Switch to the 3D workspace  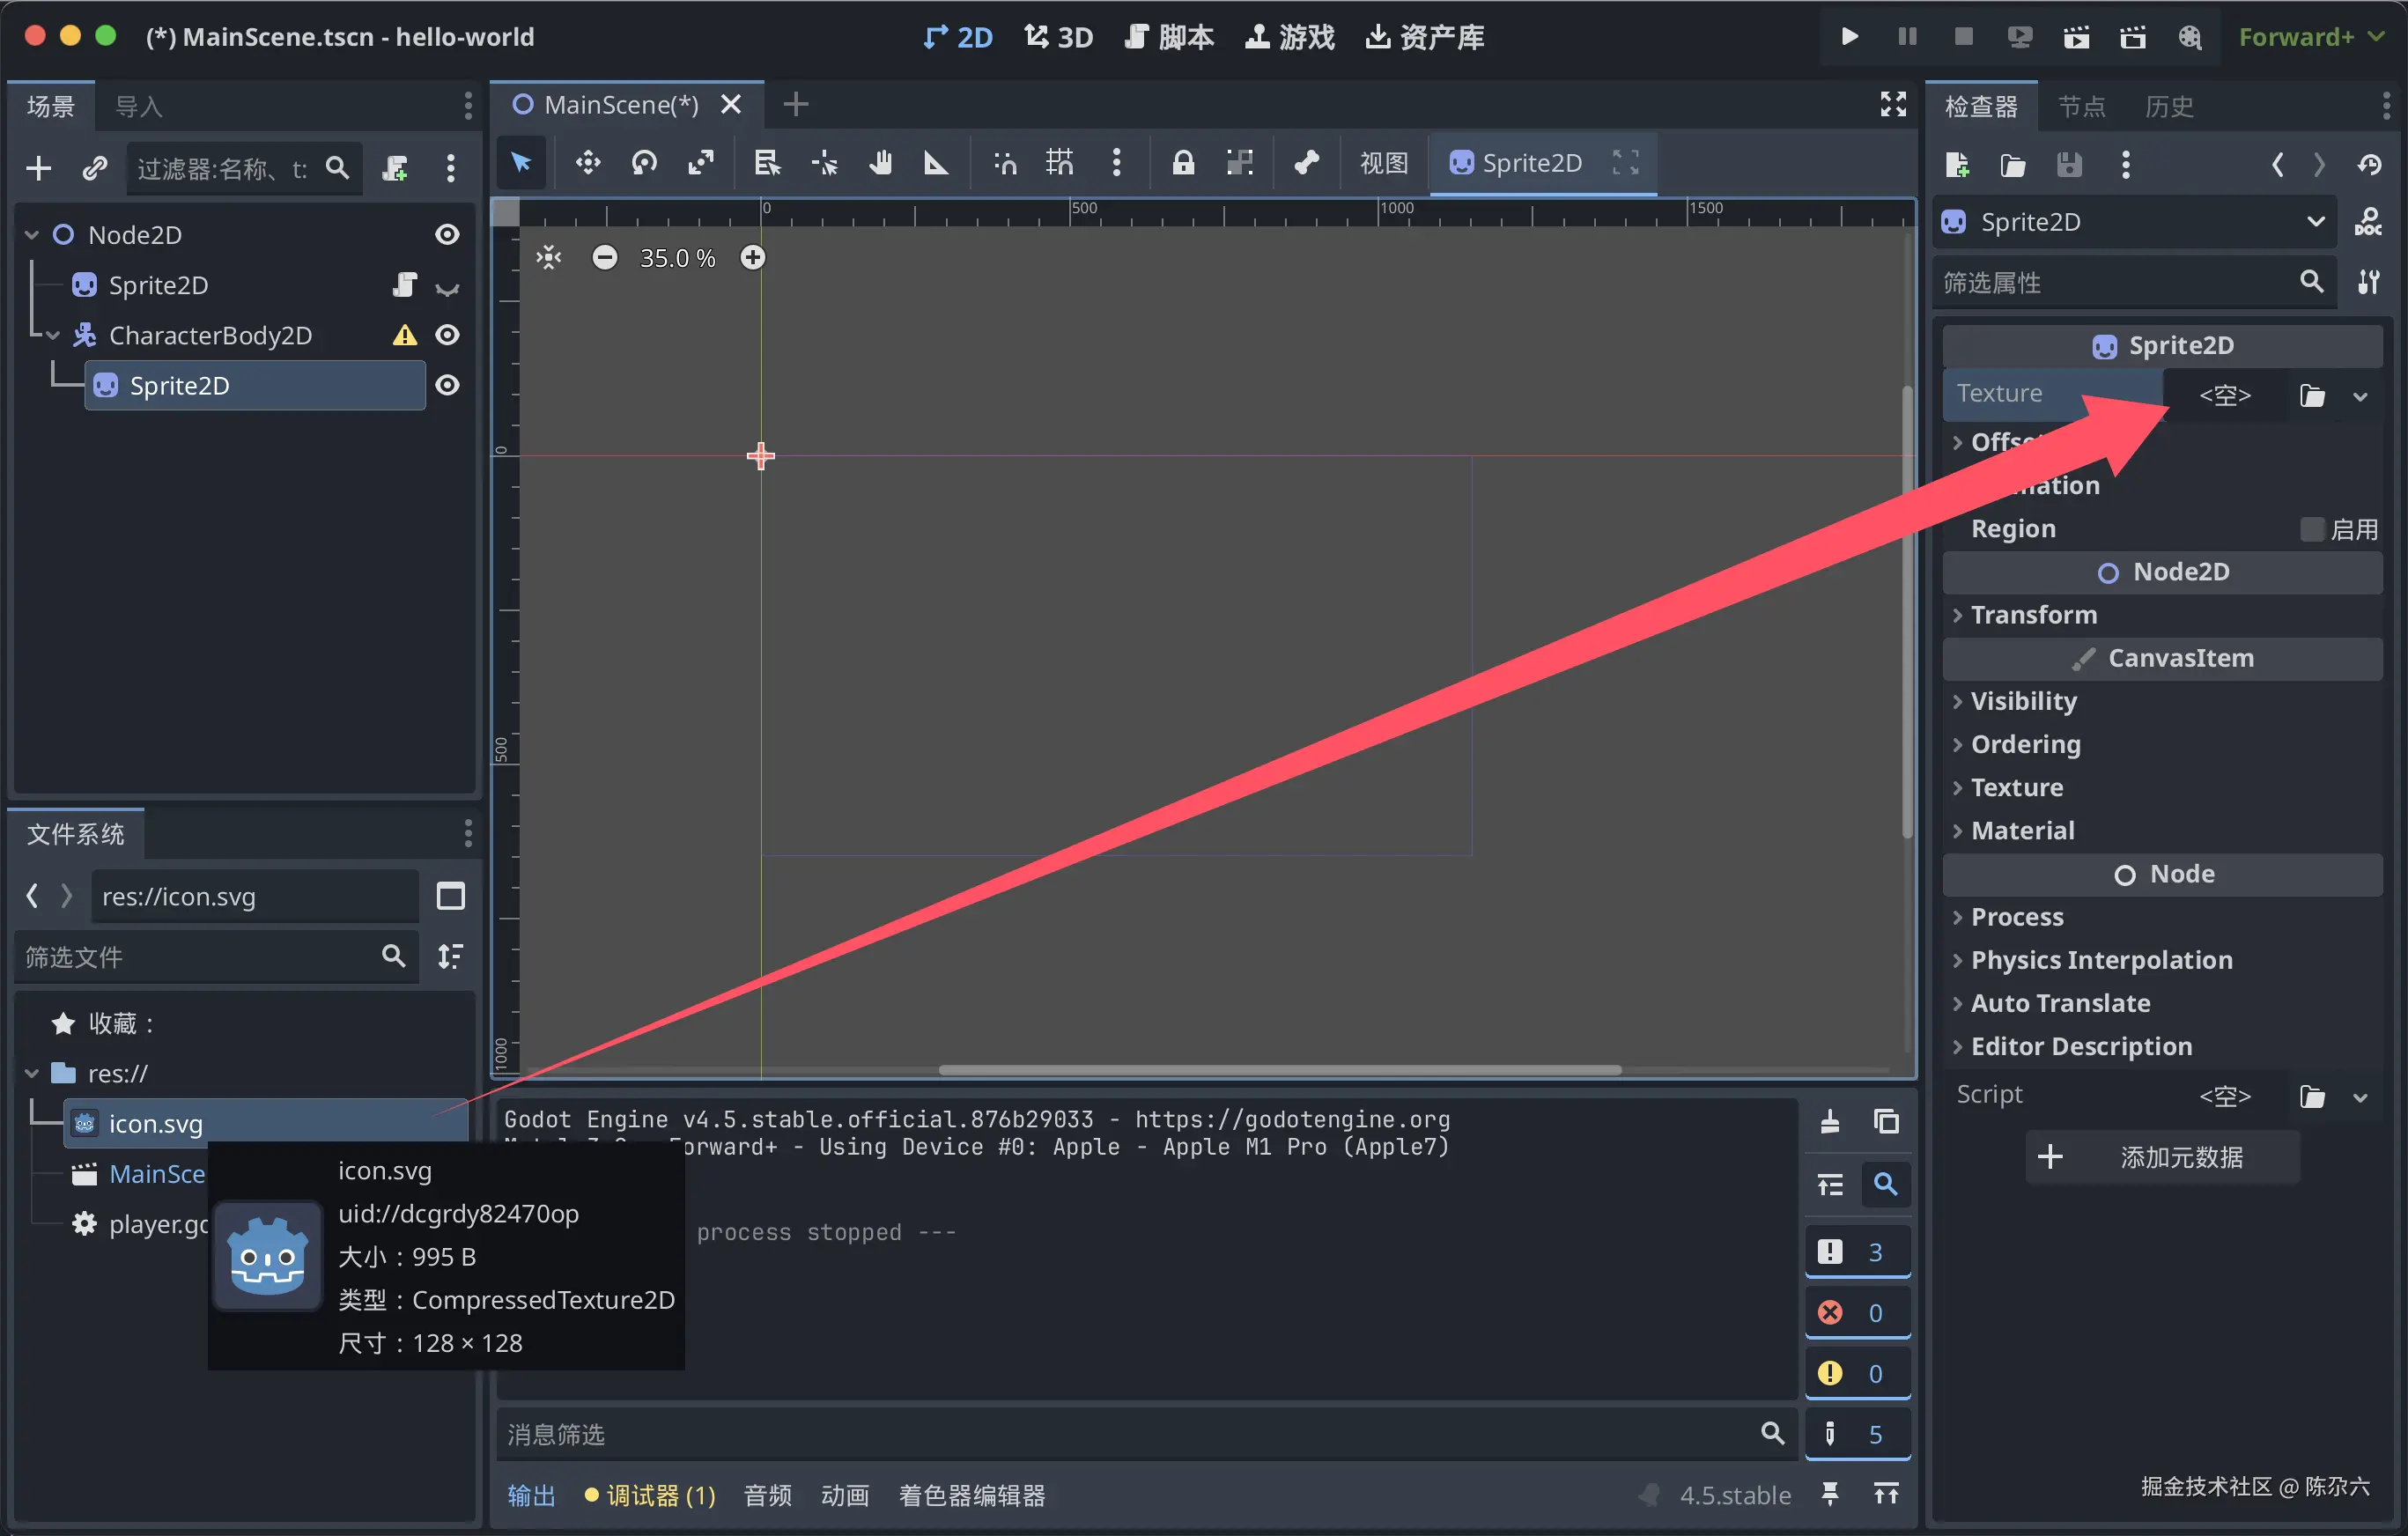point(1059,37)
